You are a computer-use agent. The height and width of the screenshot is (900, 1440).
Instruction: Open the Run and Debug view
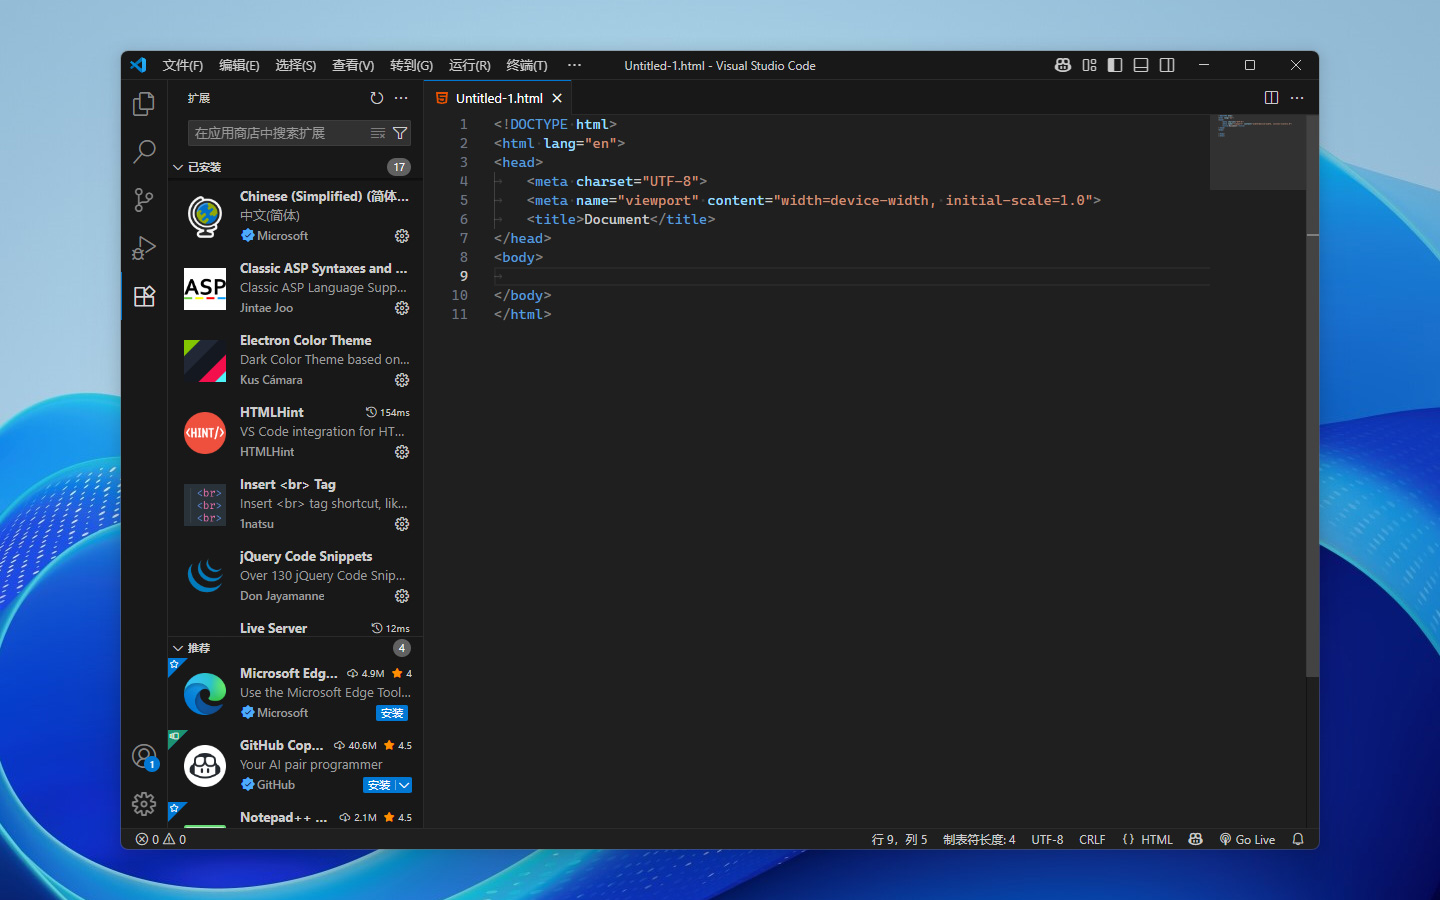(x=144, y=248)
